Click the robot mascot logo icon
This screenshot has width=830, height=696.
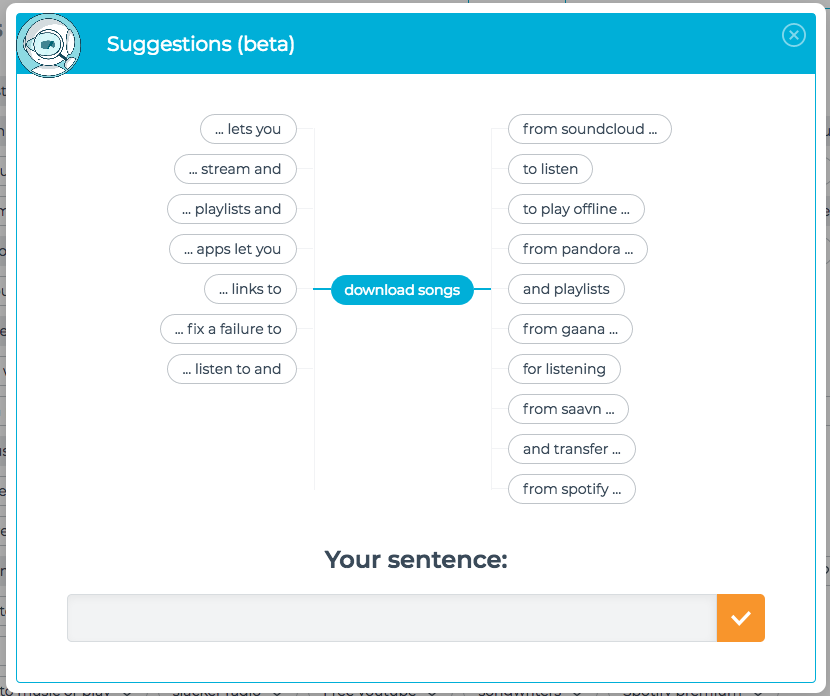coord(49,46)
